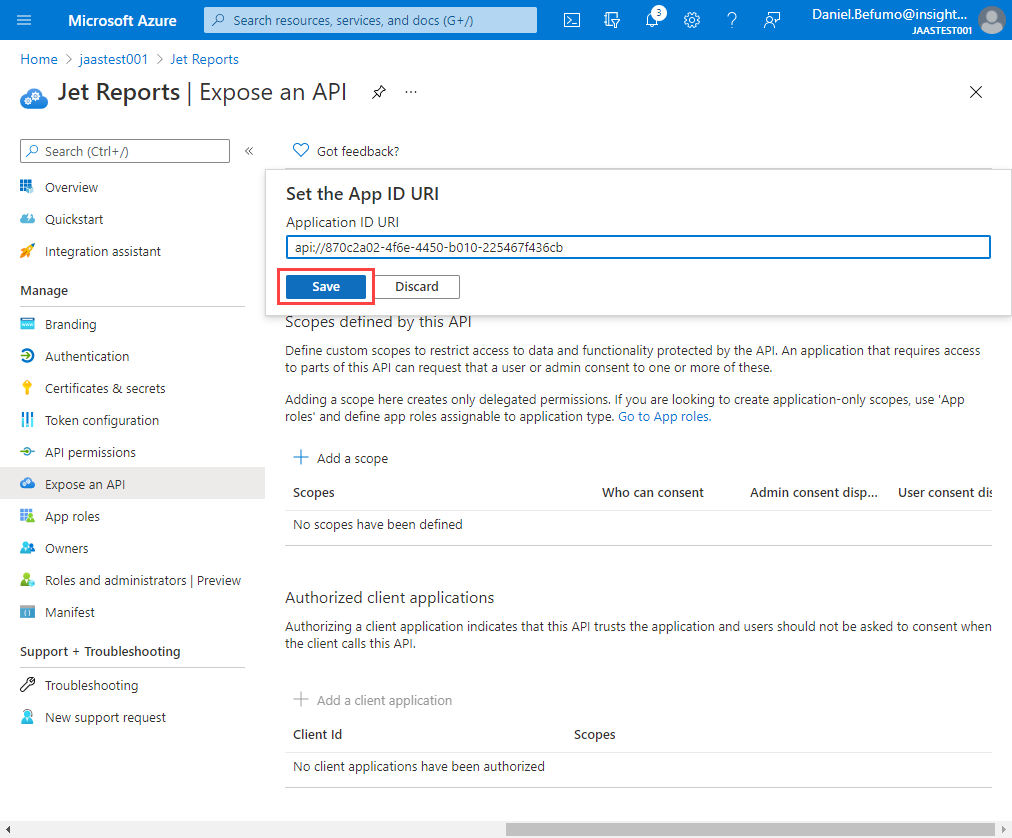Click the Troubleshooting wrench icon
Viewport: 1012px width, 838px height.
[27, 684]
